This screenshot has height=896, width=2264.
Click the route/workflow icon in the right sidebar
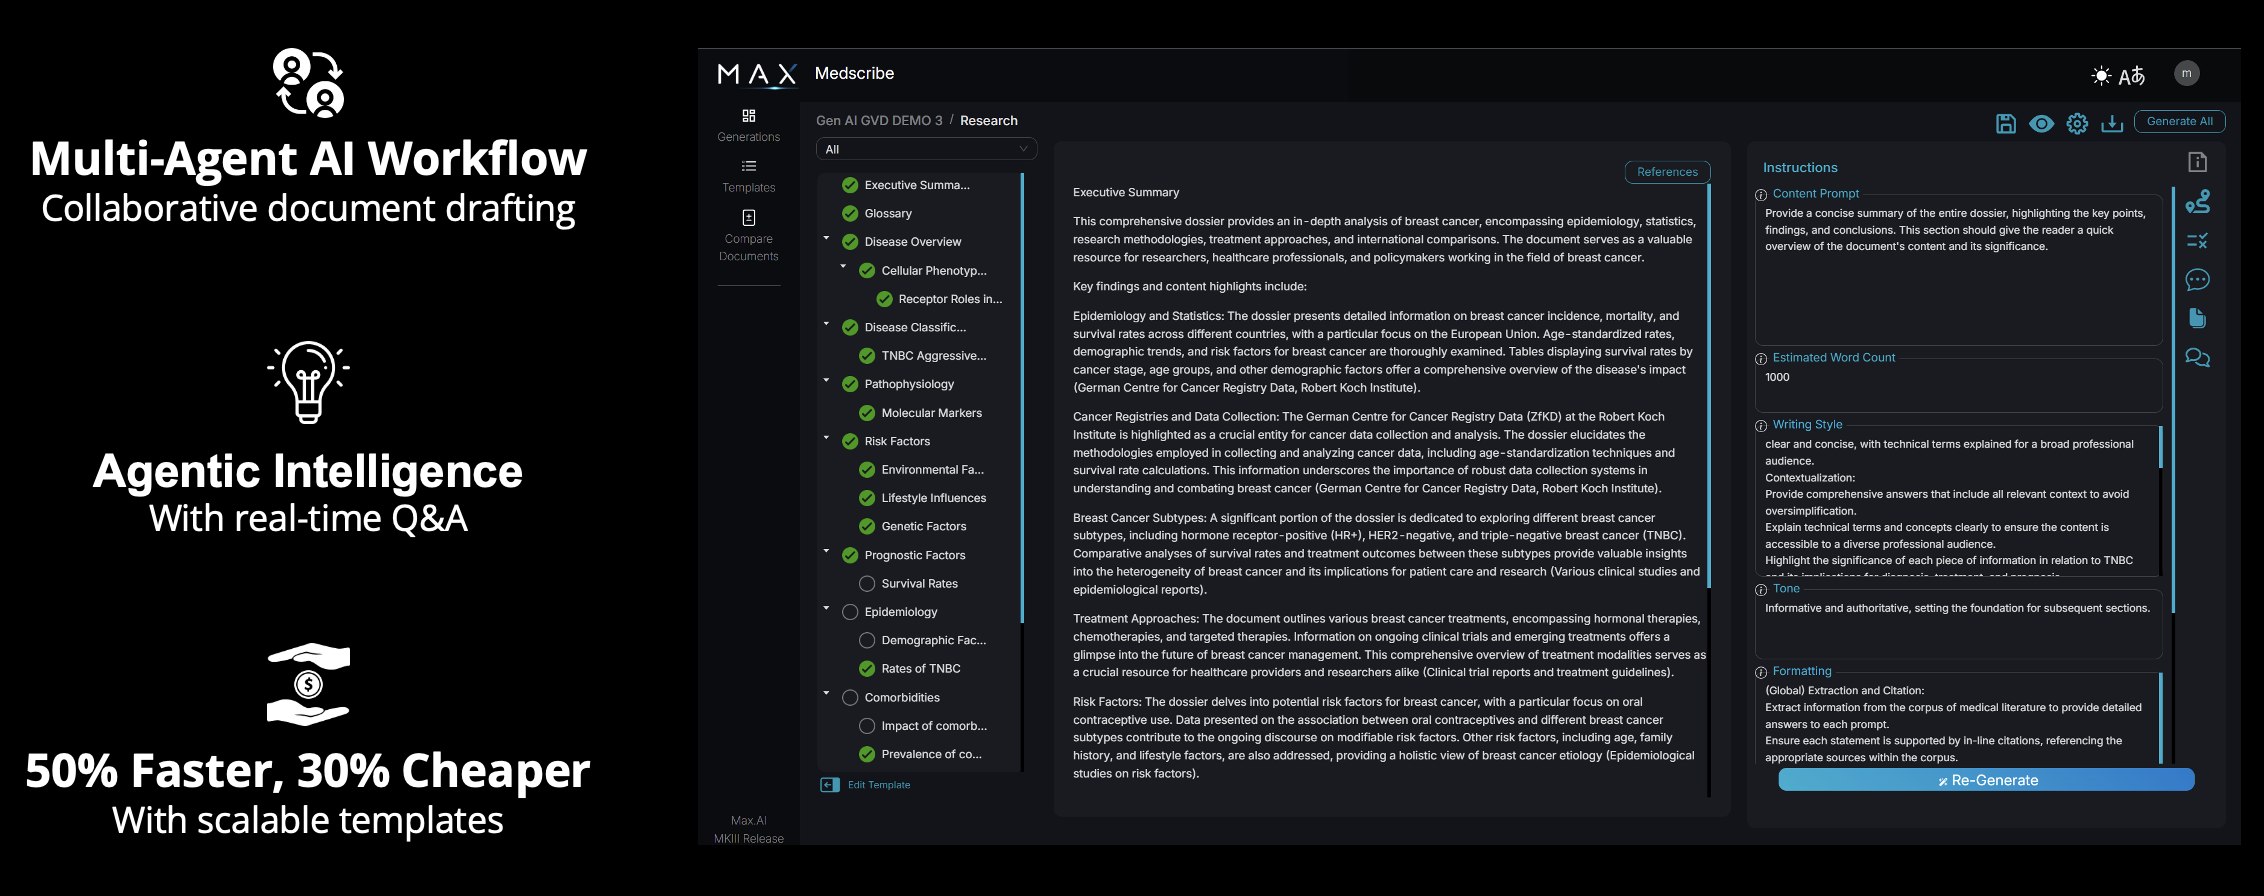2197,202
